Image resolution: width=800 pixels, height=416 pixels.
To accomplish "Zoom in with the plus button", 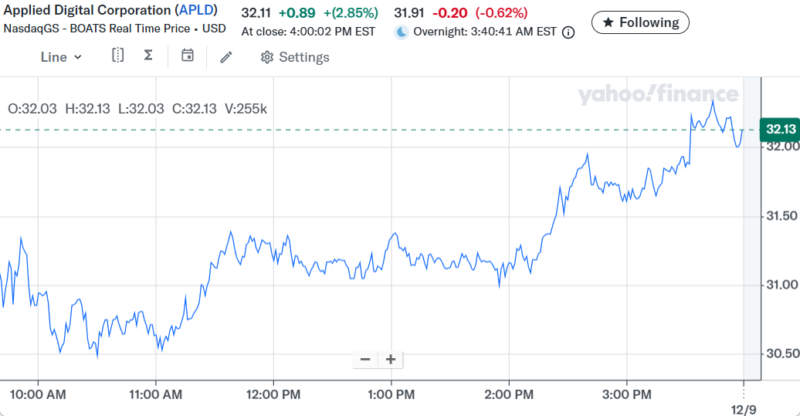I will [x=390, y=360].
